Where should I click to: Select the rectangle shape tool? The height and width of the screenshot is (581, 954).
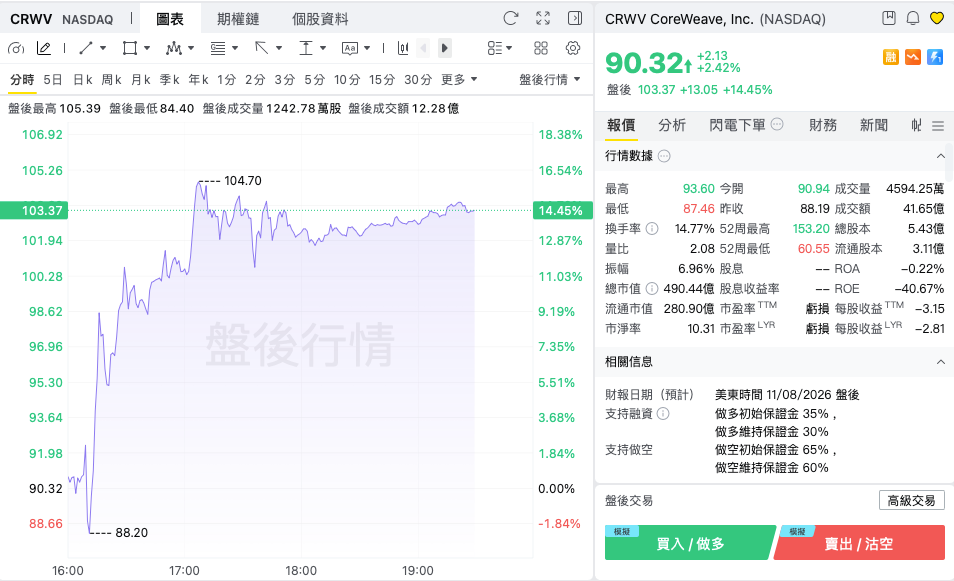click(130, 48)
